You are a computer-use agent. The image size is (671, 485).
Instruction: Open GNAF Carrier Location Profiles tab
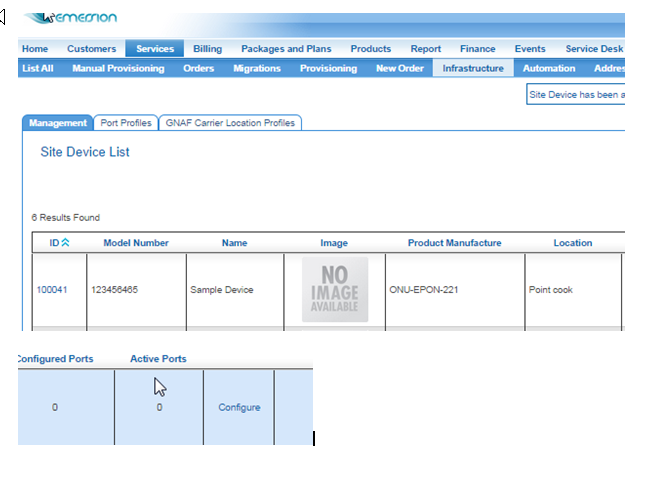[x=230, y=123]
